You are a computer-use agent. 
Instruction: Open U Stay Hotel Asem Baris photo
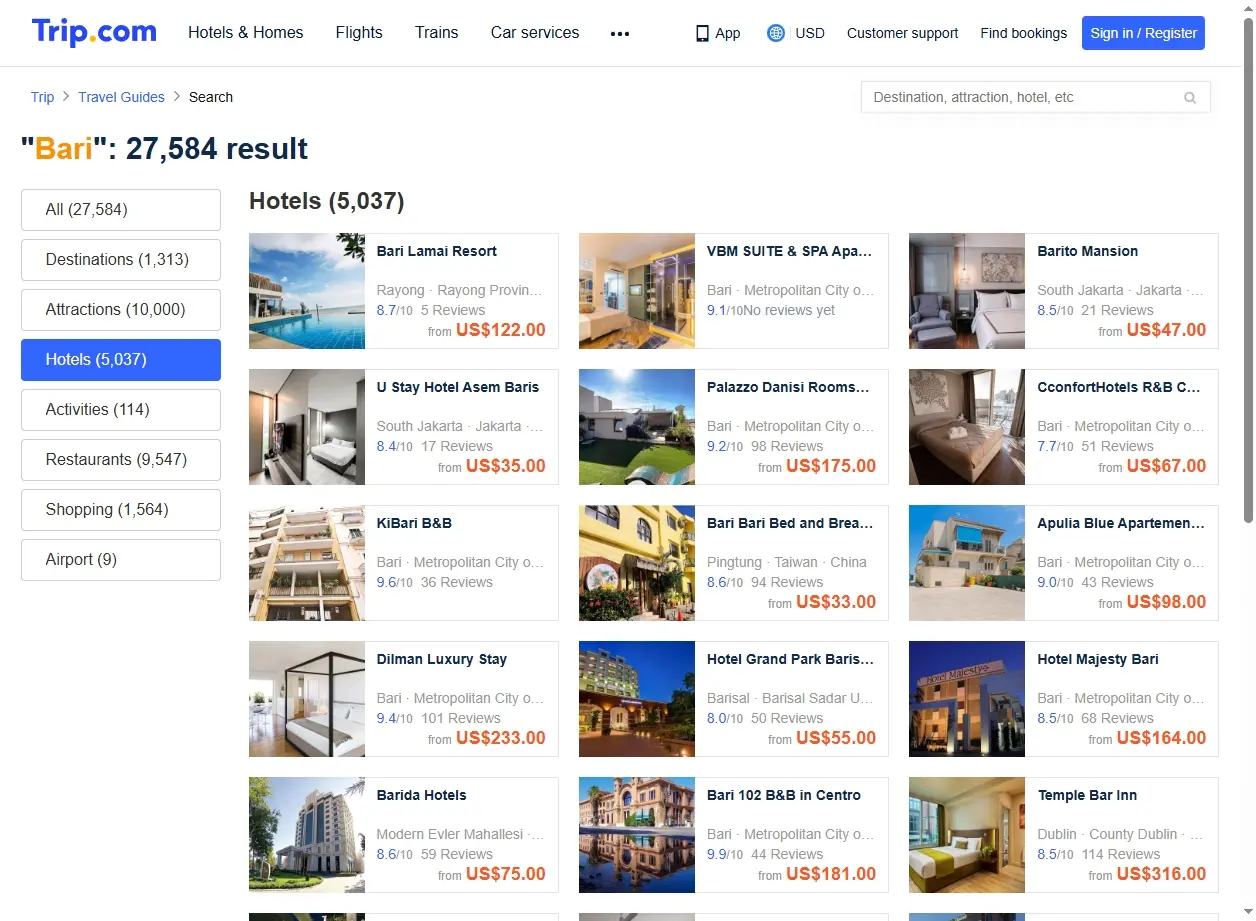(x=307, y=427)
